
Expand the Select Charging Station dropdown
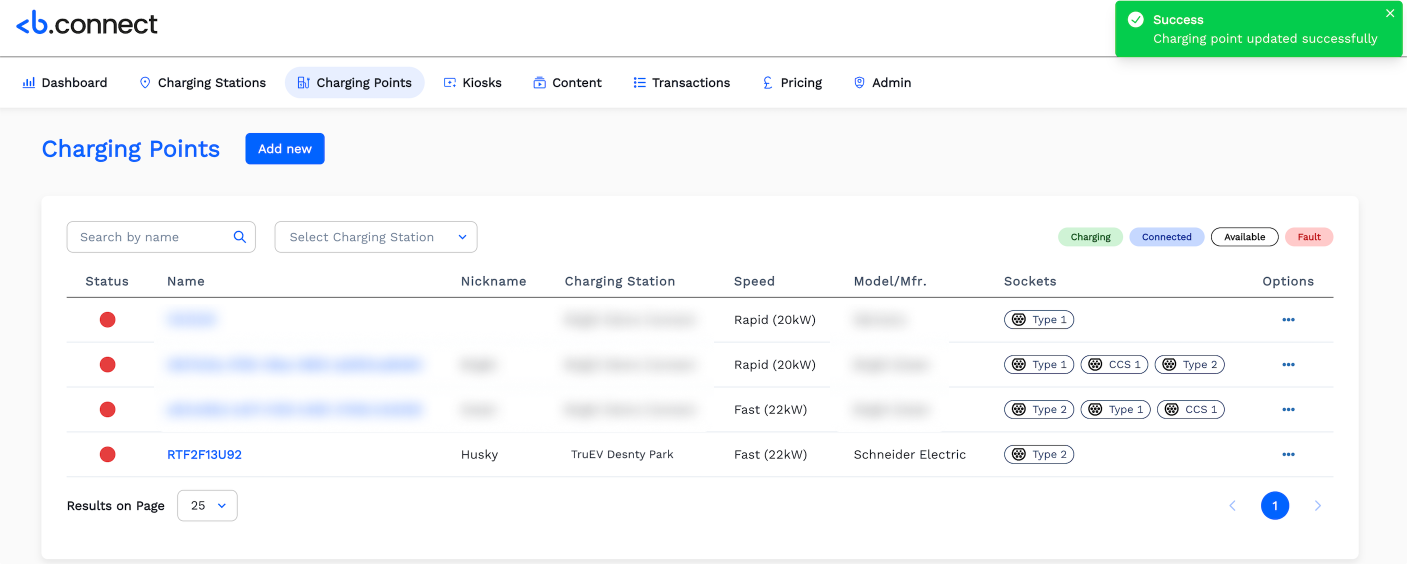(x=376, y=237)
